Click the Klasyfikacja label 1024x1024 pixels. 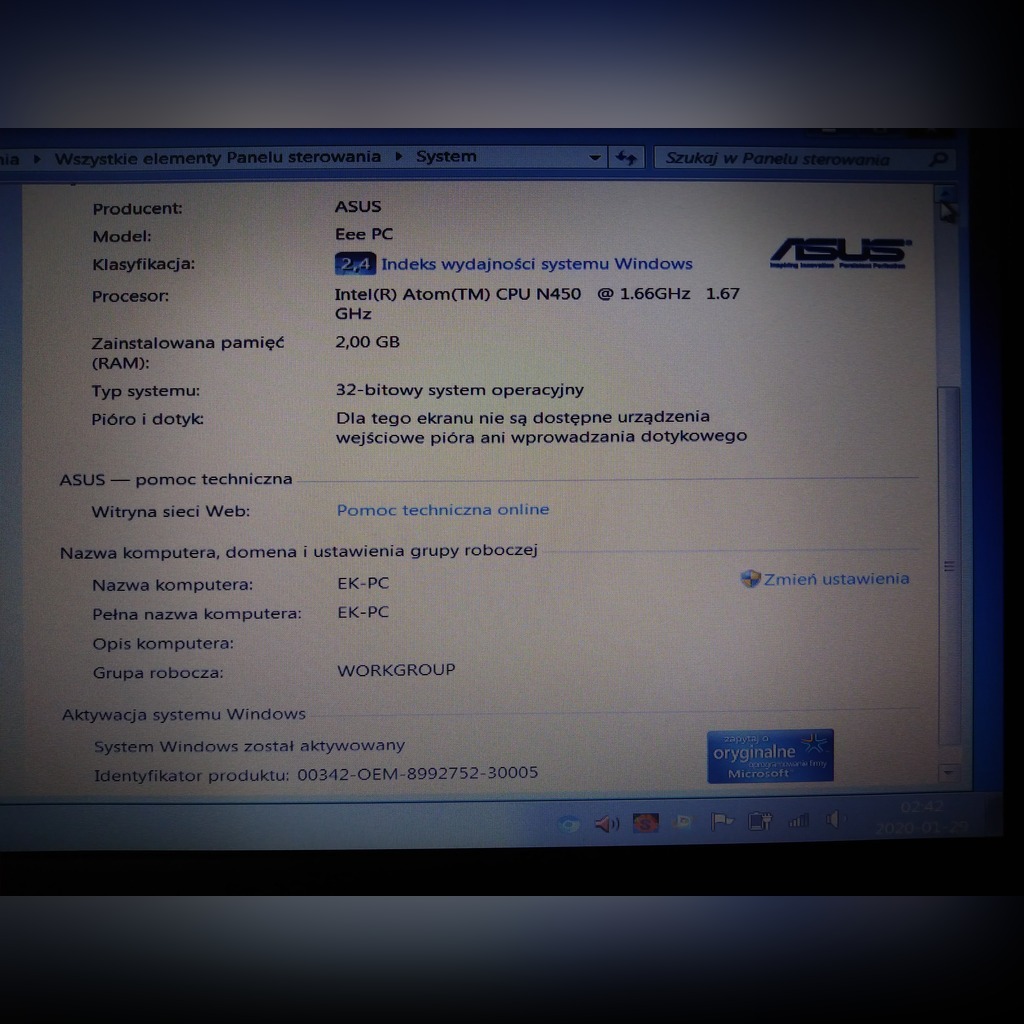pos(143,264)
